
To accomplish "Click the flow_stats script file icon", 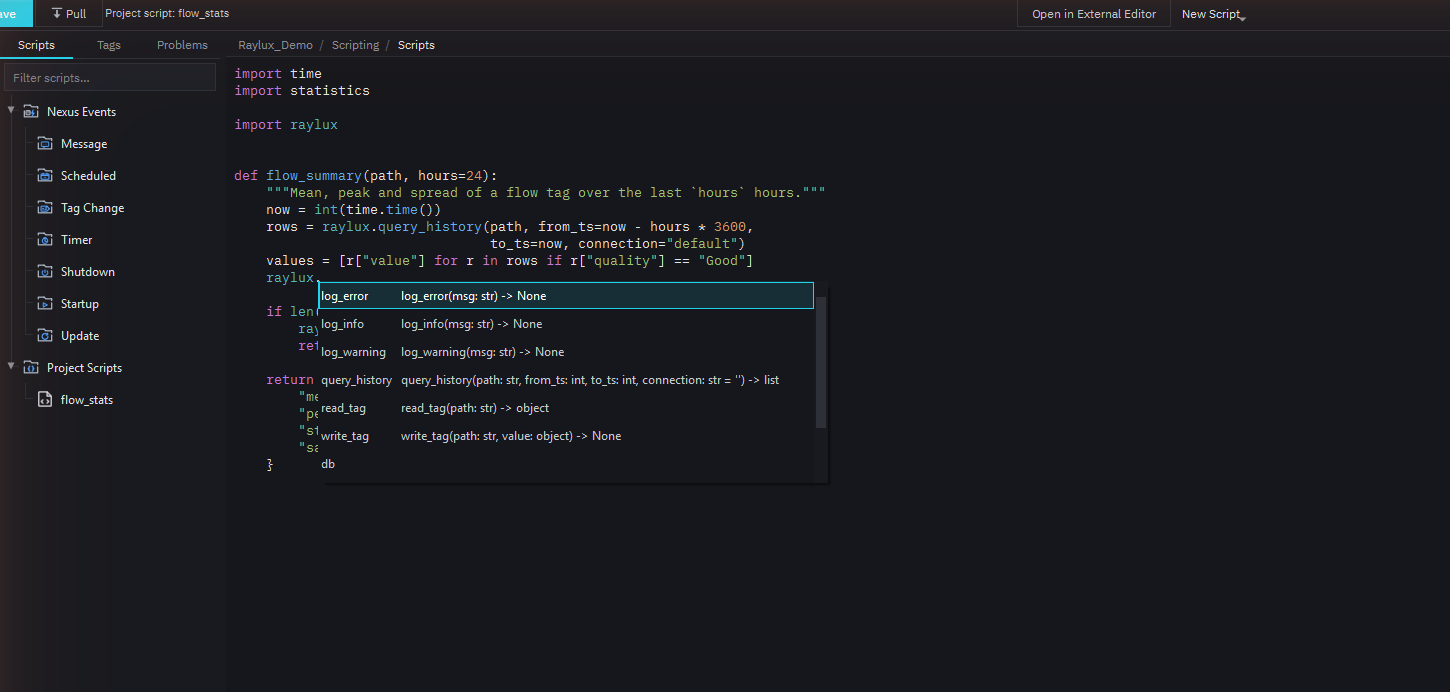I will coord(44,400).
